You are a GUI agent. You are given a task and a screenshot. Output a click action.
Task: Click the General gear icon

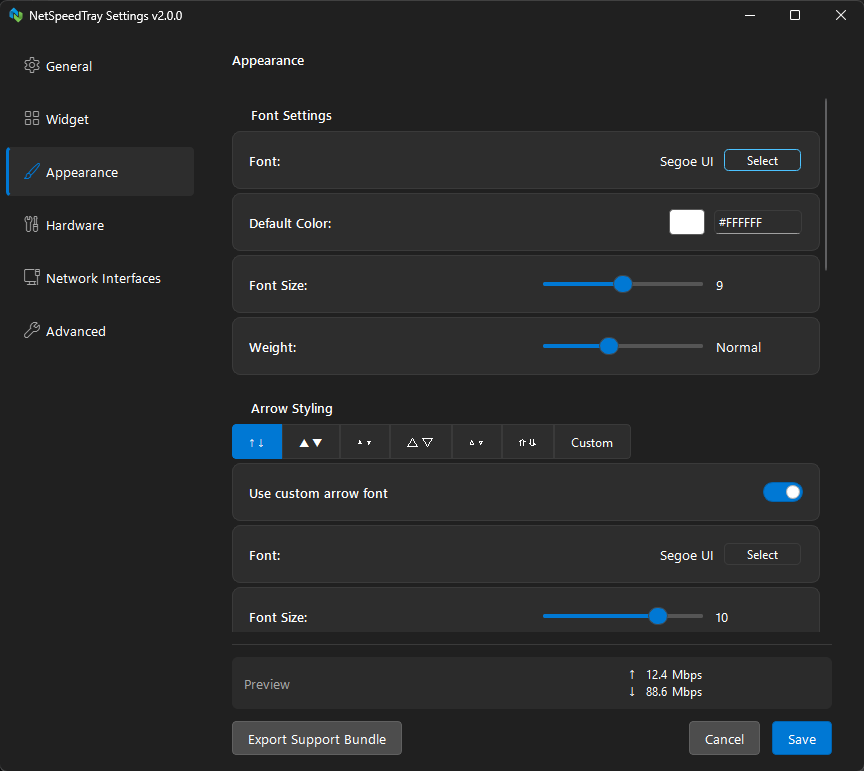[32, 66]
